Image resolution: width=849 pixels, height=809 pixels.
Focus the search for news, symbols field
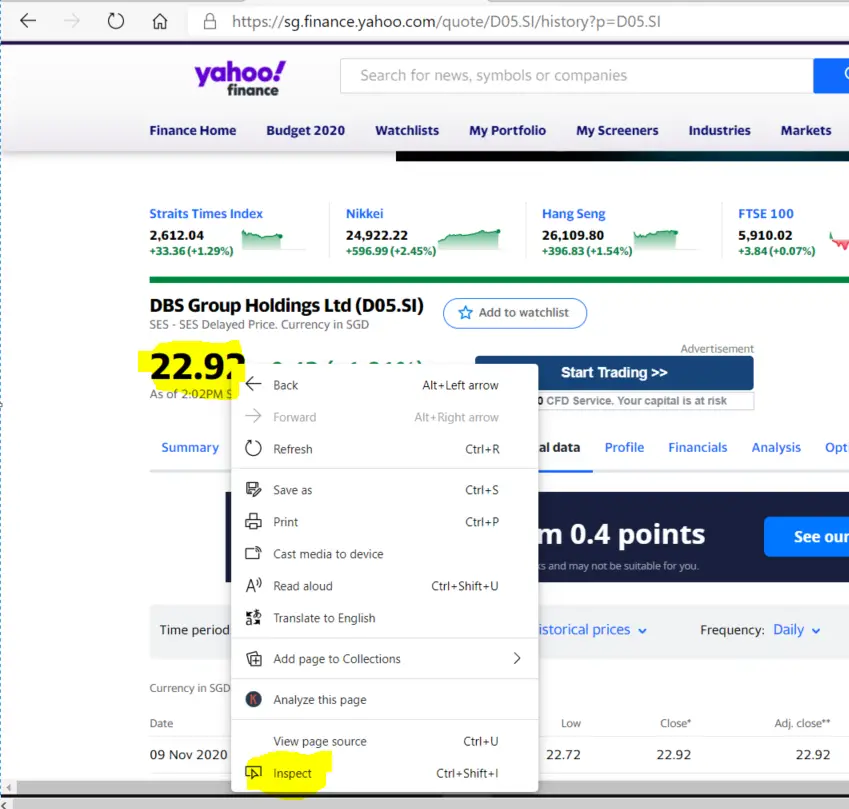(x=577, y=76)
